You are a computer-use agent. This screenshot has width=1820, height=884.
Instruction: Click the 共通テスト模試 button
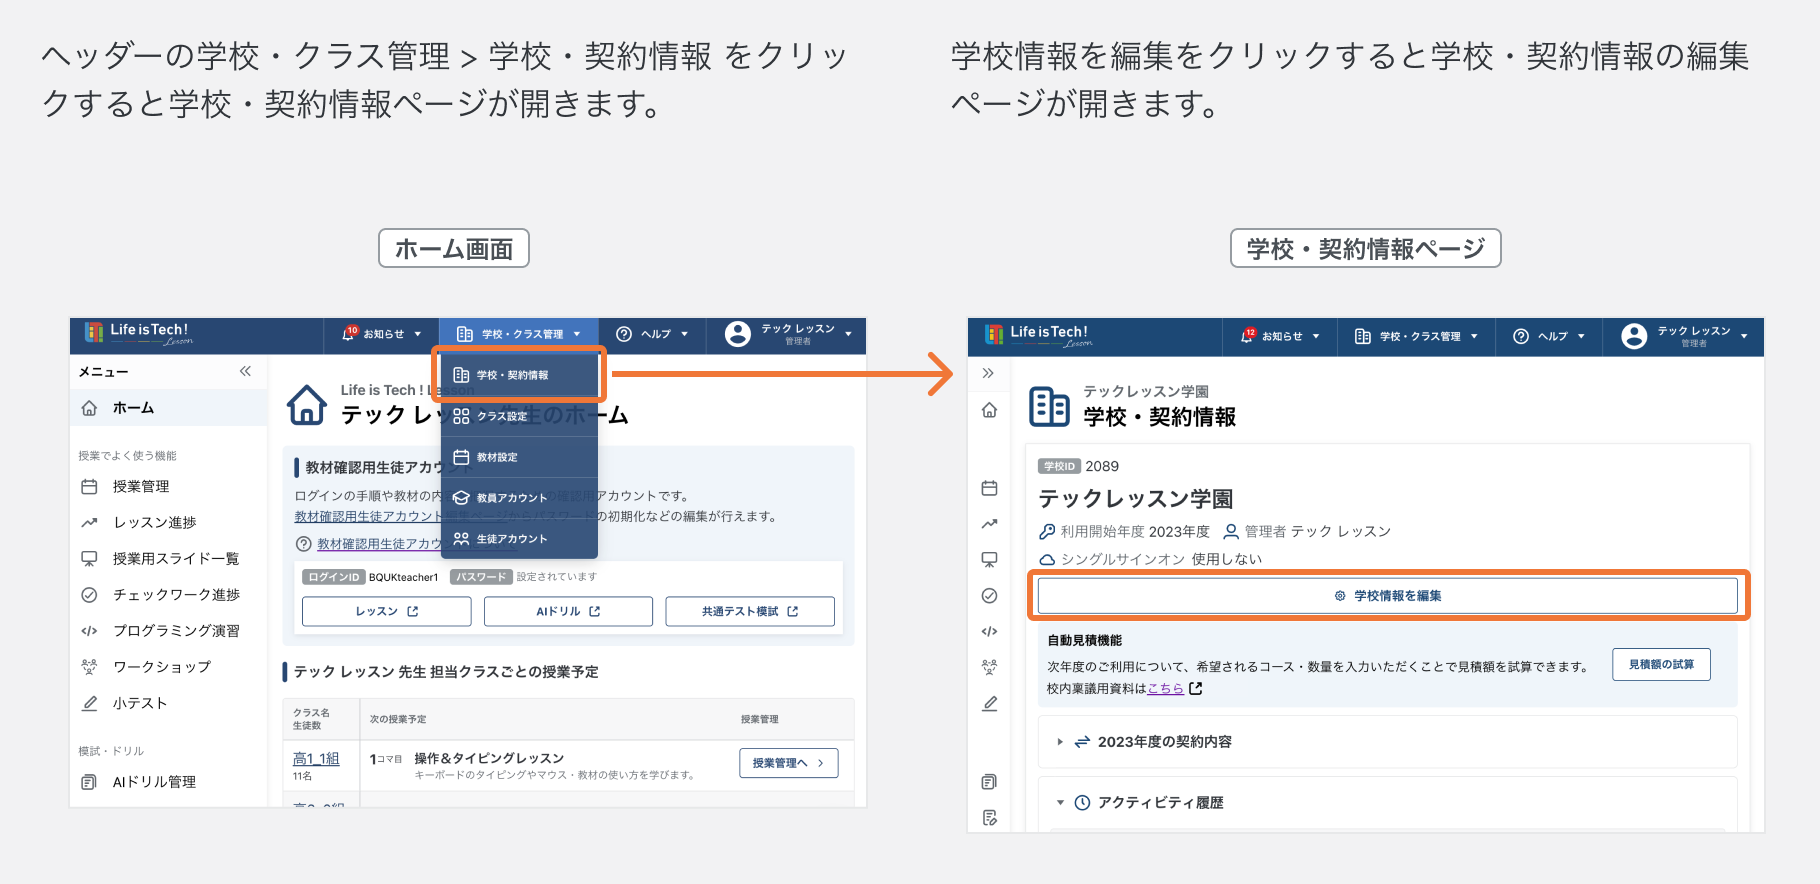coord(750,611)
